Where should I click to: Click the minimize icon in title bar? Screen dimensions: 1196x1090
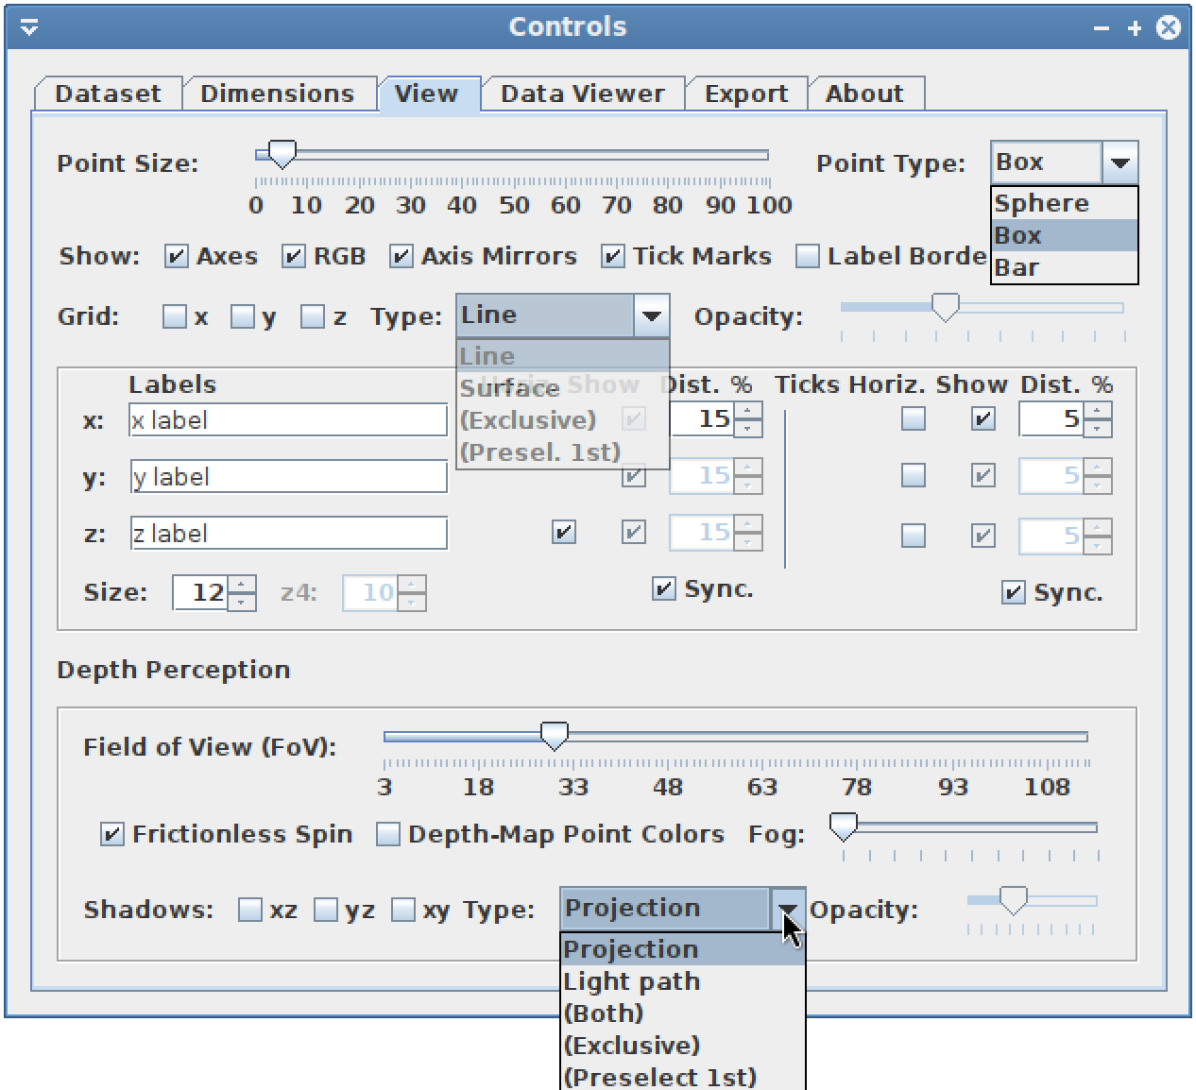pos(1101,29)
